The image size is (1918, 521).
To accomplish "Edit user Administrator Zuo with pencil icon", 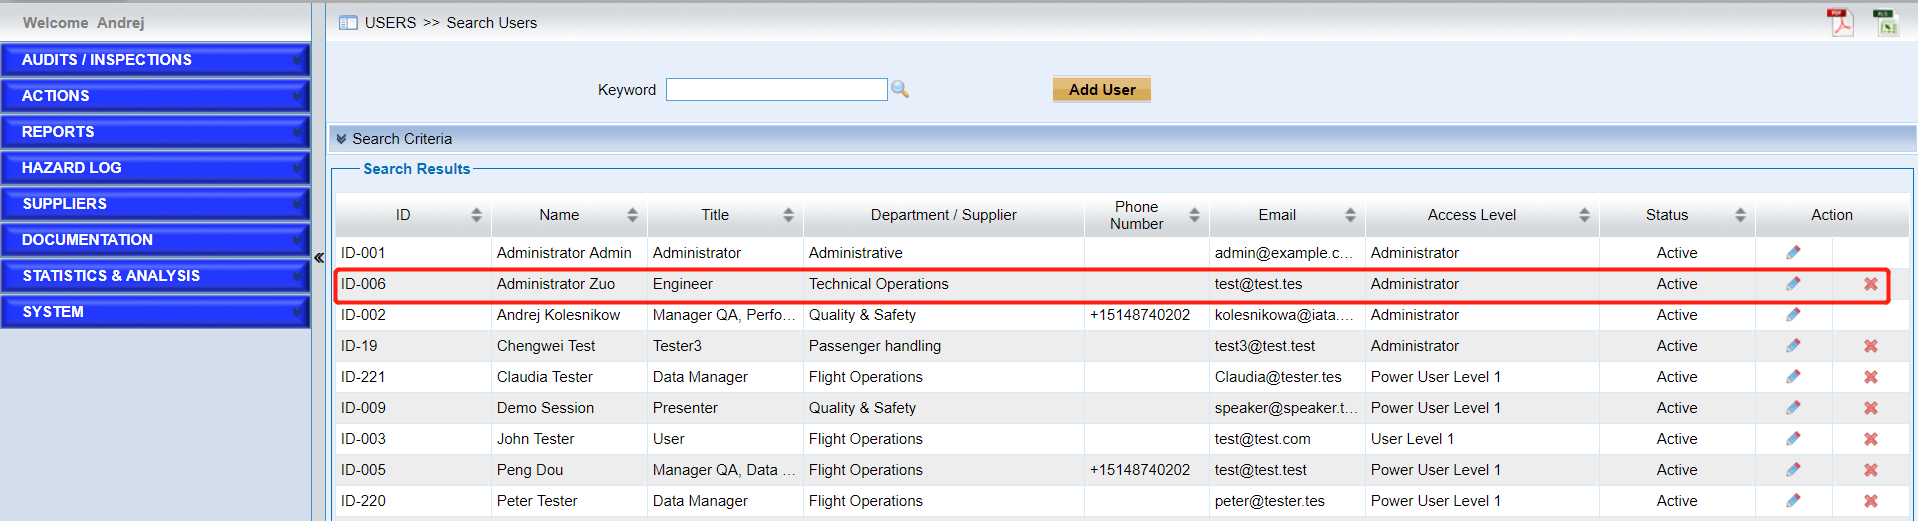I will [x=1793, y=284].
